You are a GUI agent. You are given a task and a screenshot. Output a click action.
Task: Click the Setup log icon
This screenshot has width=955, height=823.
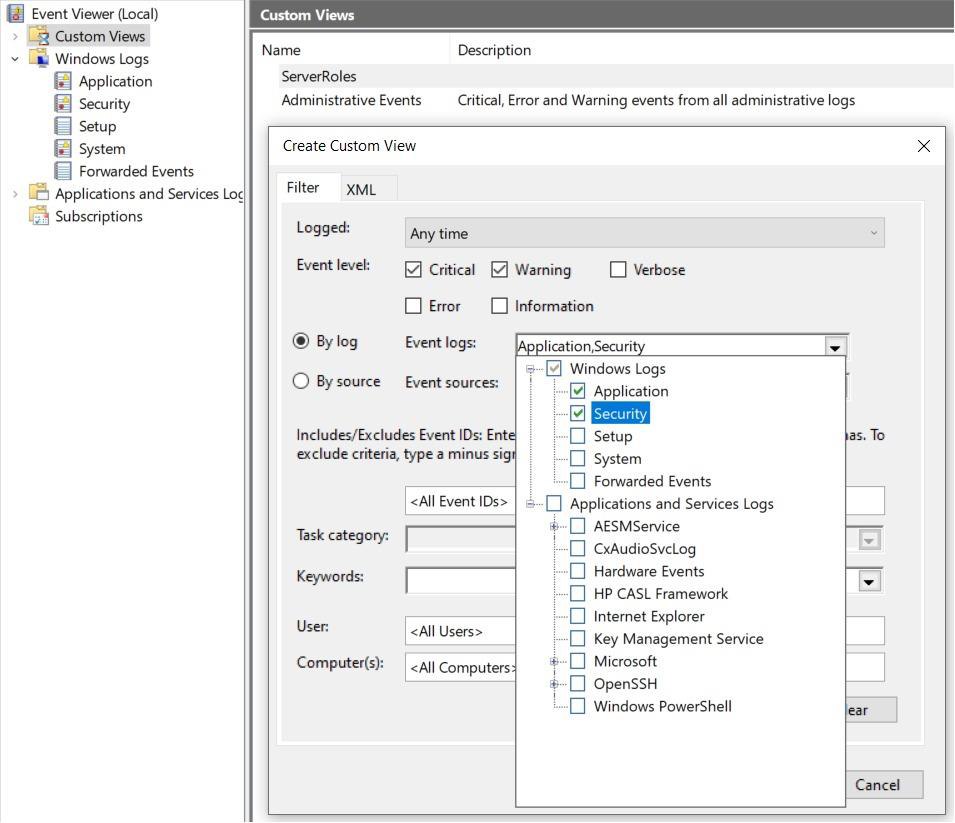point(63,126)
